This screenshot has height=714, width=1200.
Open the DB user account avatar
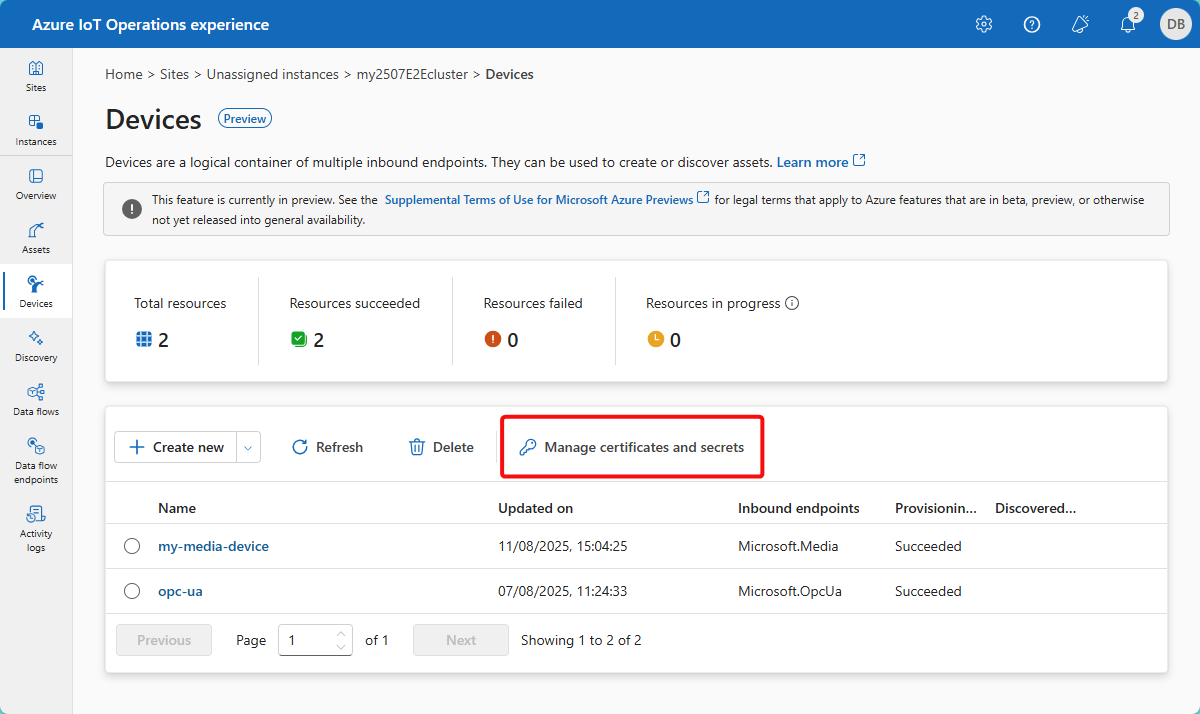[1174, 24]
